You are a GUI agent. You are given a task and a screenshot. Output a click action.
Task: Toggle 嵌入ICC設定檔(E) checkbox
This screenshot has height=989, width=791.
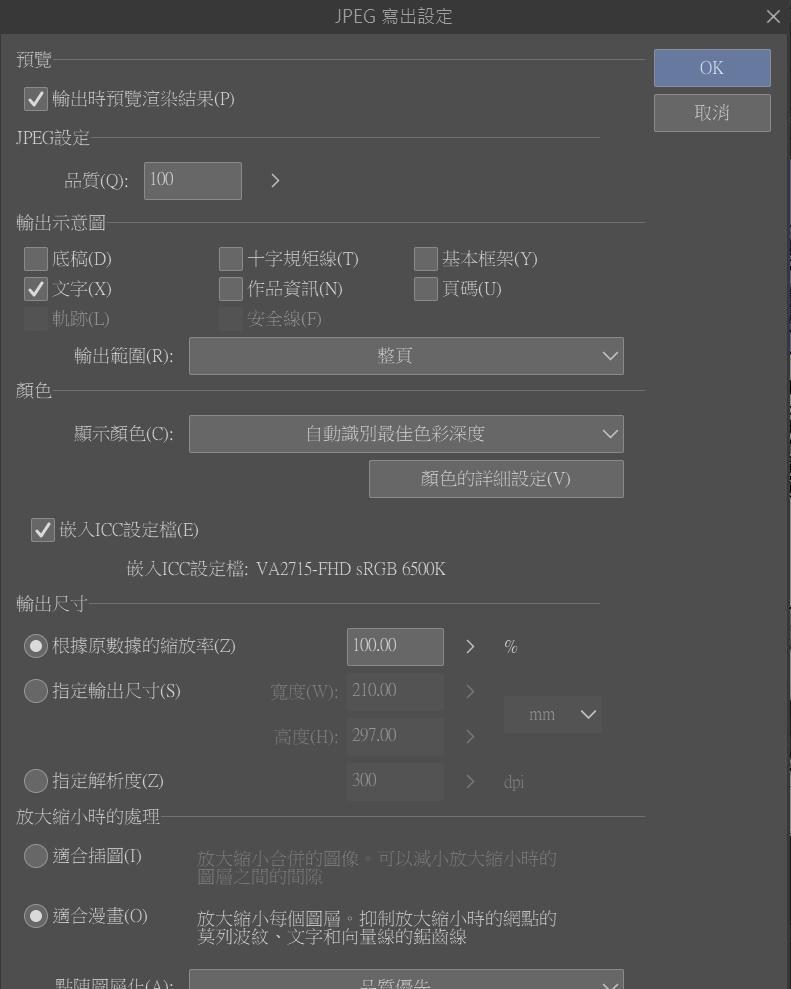[43, 530]
